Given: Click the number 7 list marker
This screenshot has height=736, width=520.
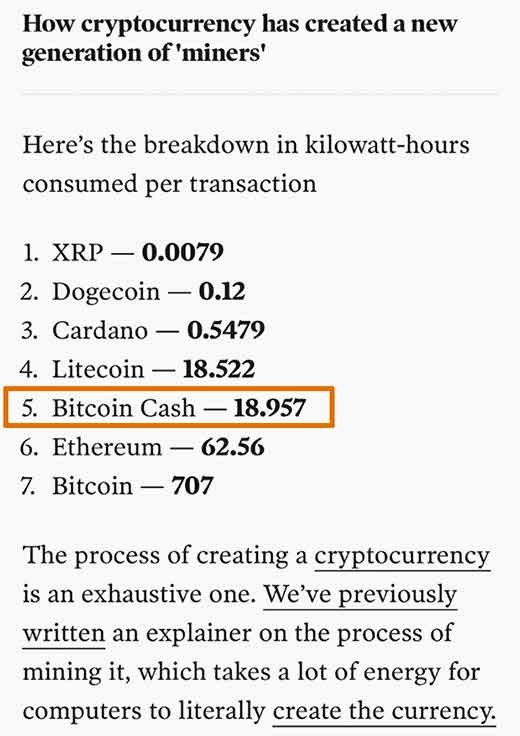Looking at the screenshot, I should pyautogui.click(x=28, y=486).
